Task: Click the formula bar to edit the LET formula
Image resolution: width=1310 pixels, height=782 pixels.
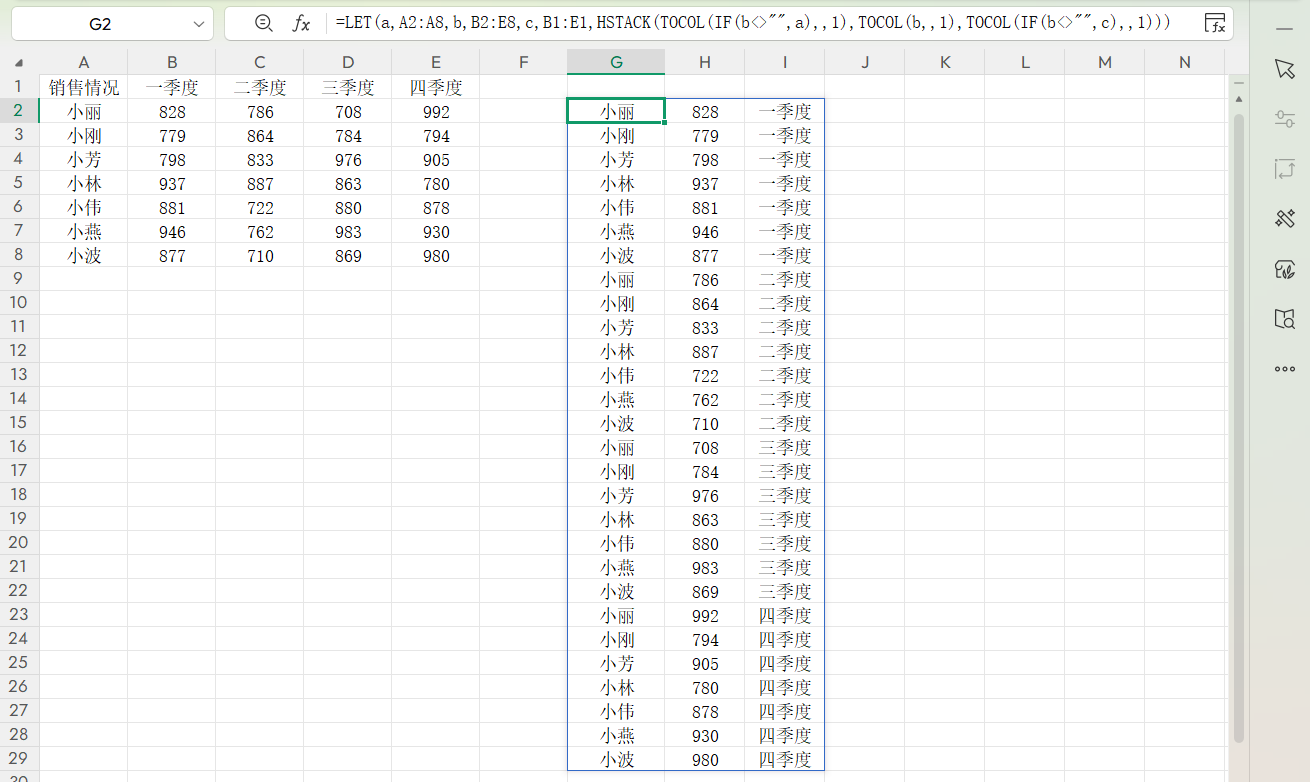Action: [700, 22]
